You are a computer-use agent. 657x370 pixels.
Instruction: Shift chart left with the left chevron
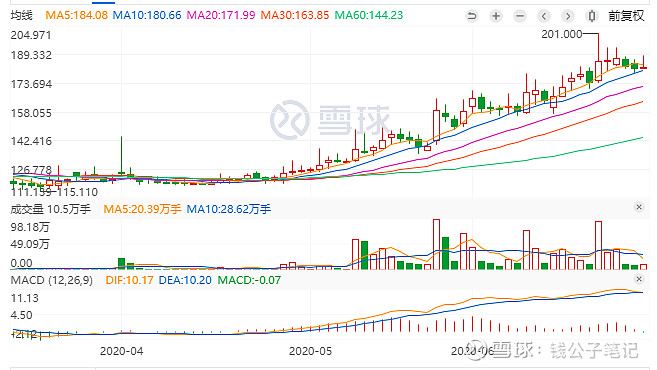coord(544,16)
